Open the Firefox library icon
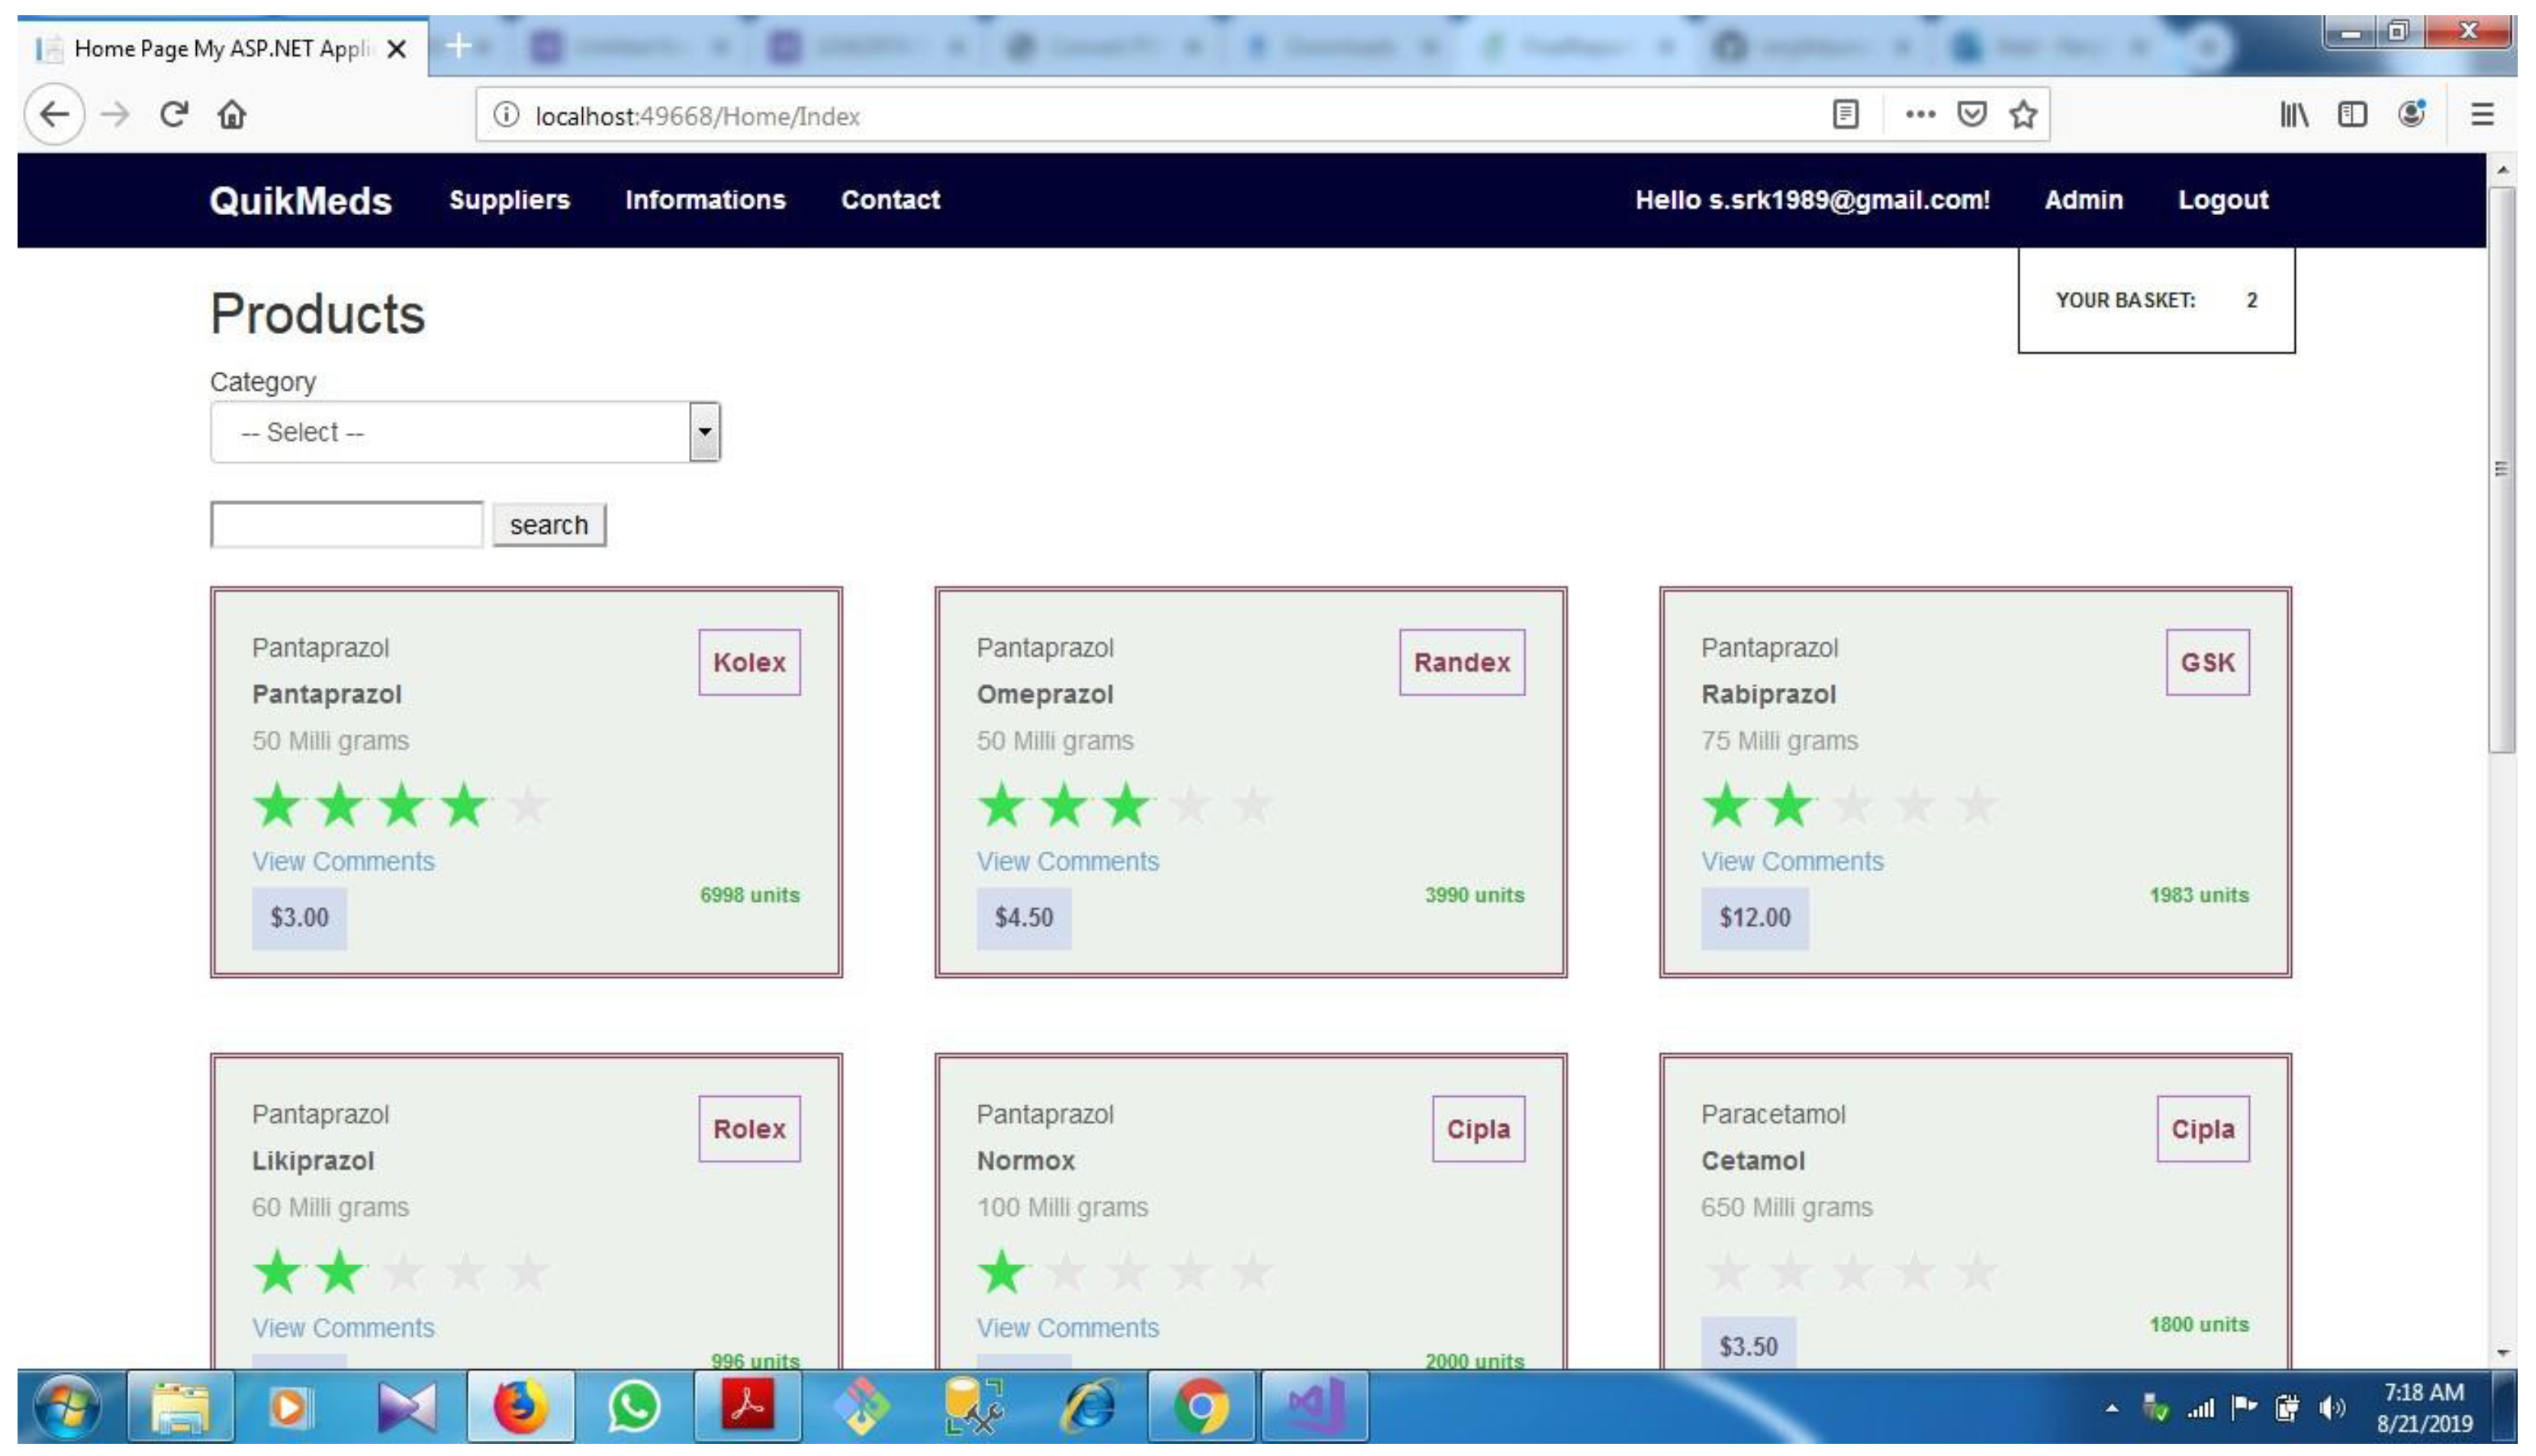2536x1456 pixels. point(2295,114)
